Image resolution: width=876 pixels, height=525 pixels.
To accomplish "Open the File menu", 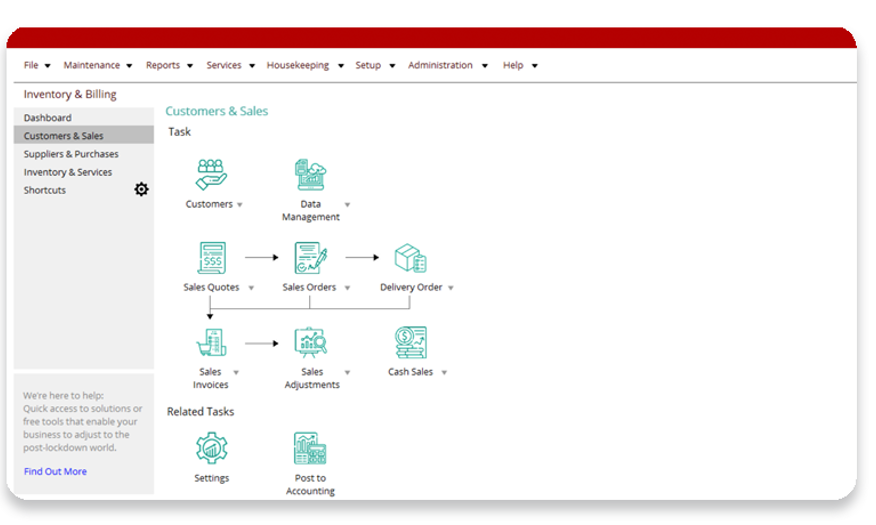I will (x=37, y=65).
